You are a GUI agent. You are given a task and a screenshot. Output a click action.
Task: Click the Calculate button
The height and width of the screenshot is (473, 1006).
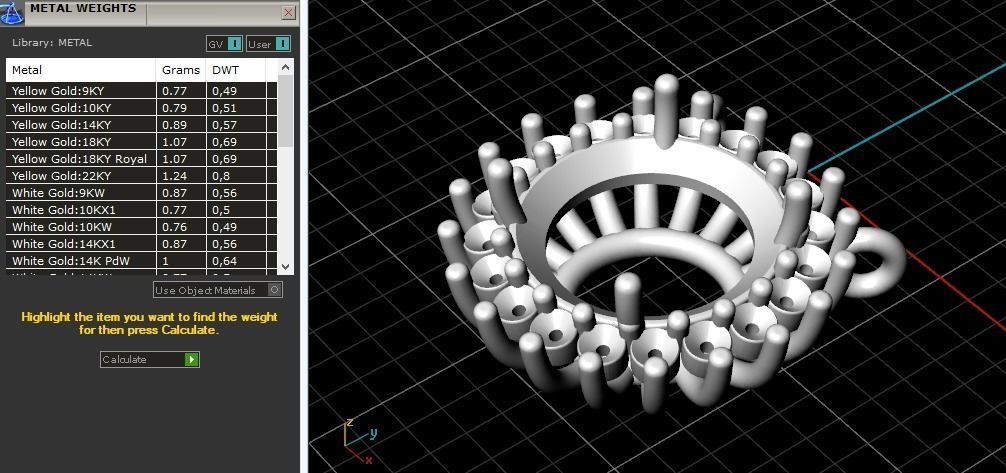149,359
